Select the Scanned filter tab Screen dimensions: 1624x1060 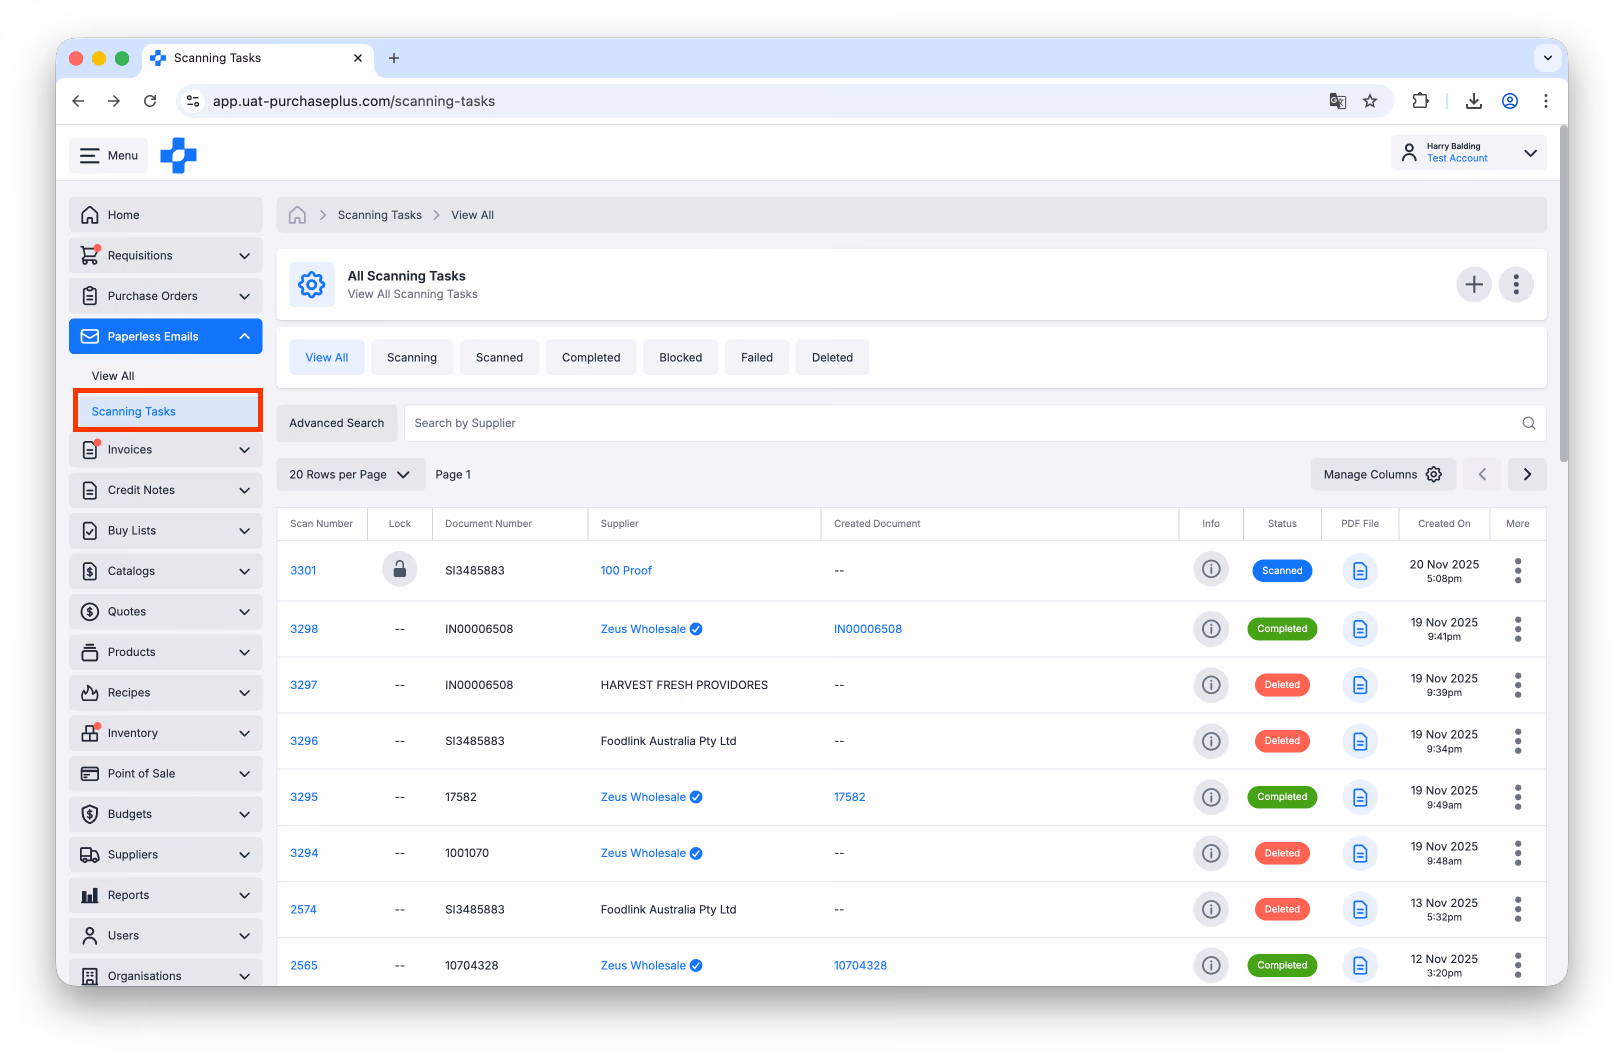(499, 358)
